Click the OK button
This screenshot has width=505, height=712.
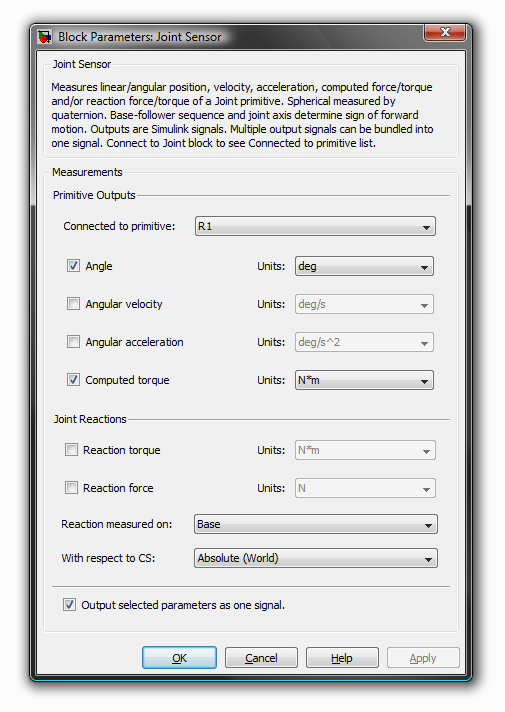click(x=179, y=658)
